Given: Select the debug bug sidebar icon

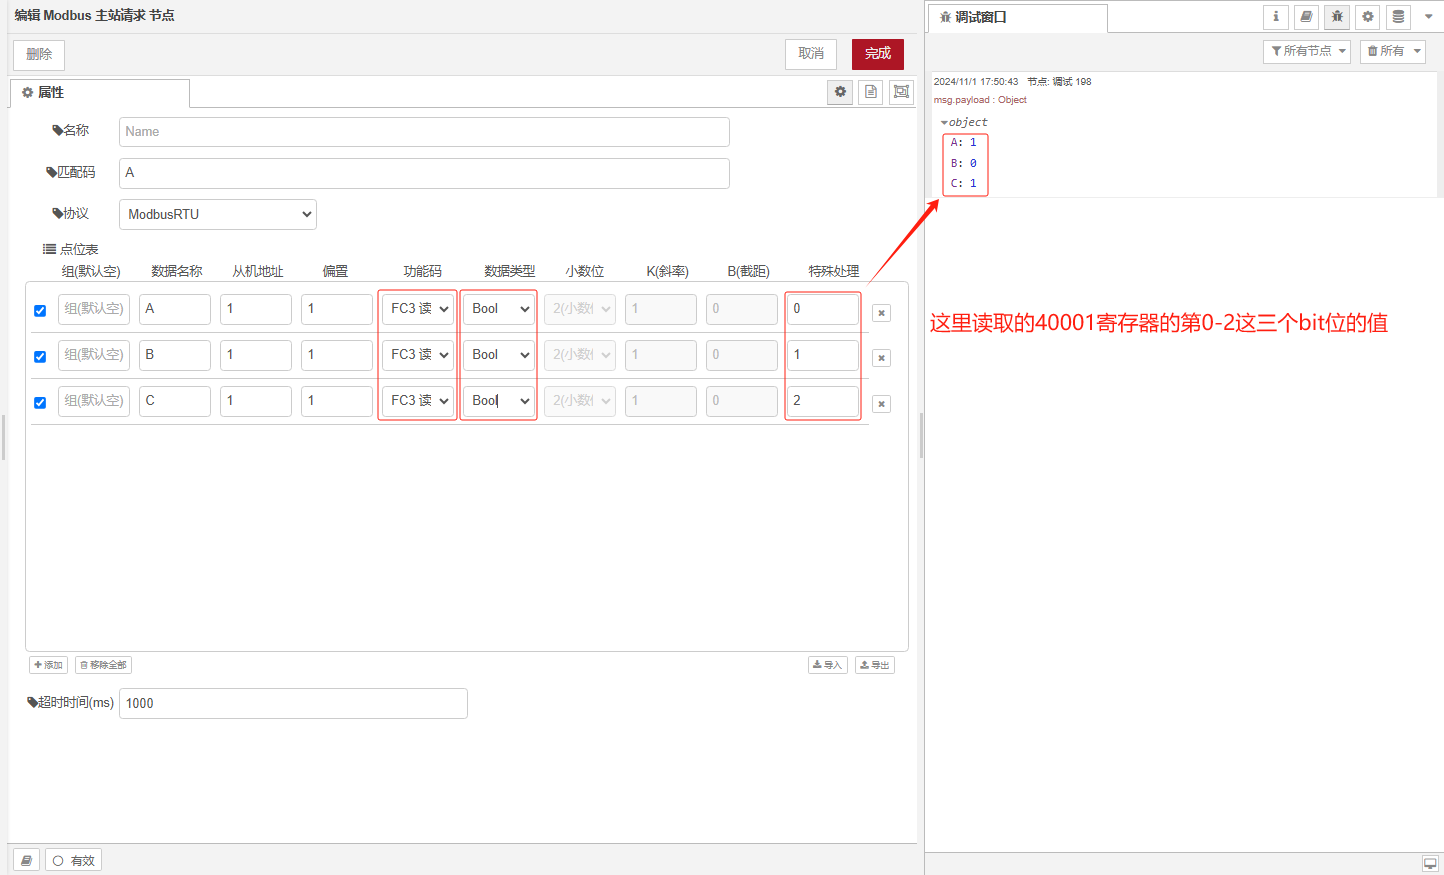Looking at the screenshot, I should [1337, 17].
